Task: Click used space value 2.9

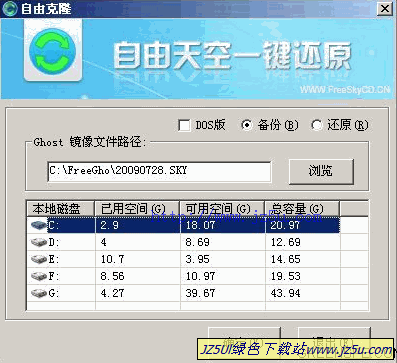Action: coord(109,225)
